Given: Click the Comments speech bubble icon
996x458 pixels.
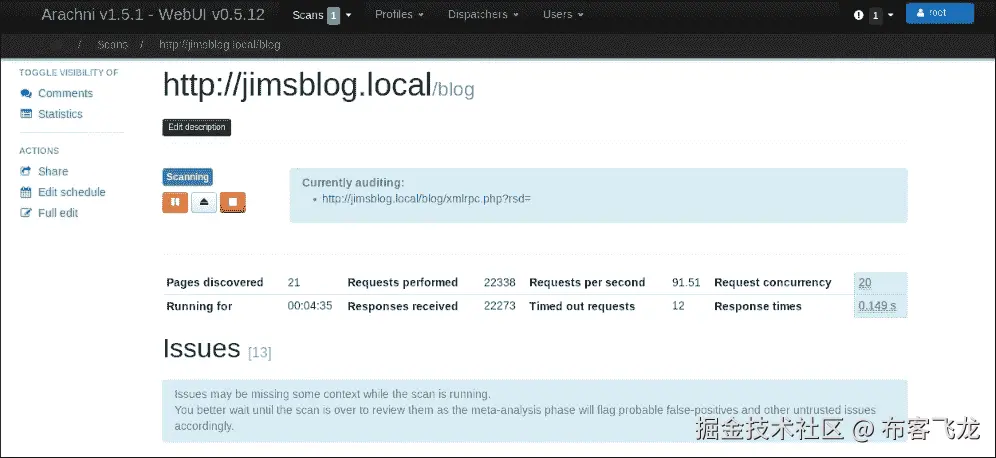Looking at the screenshot, I should [26, 93].
